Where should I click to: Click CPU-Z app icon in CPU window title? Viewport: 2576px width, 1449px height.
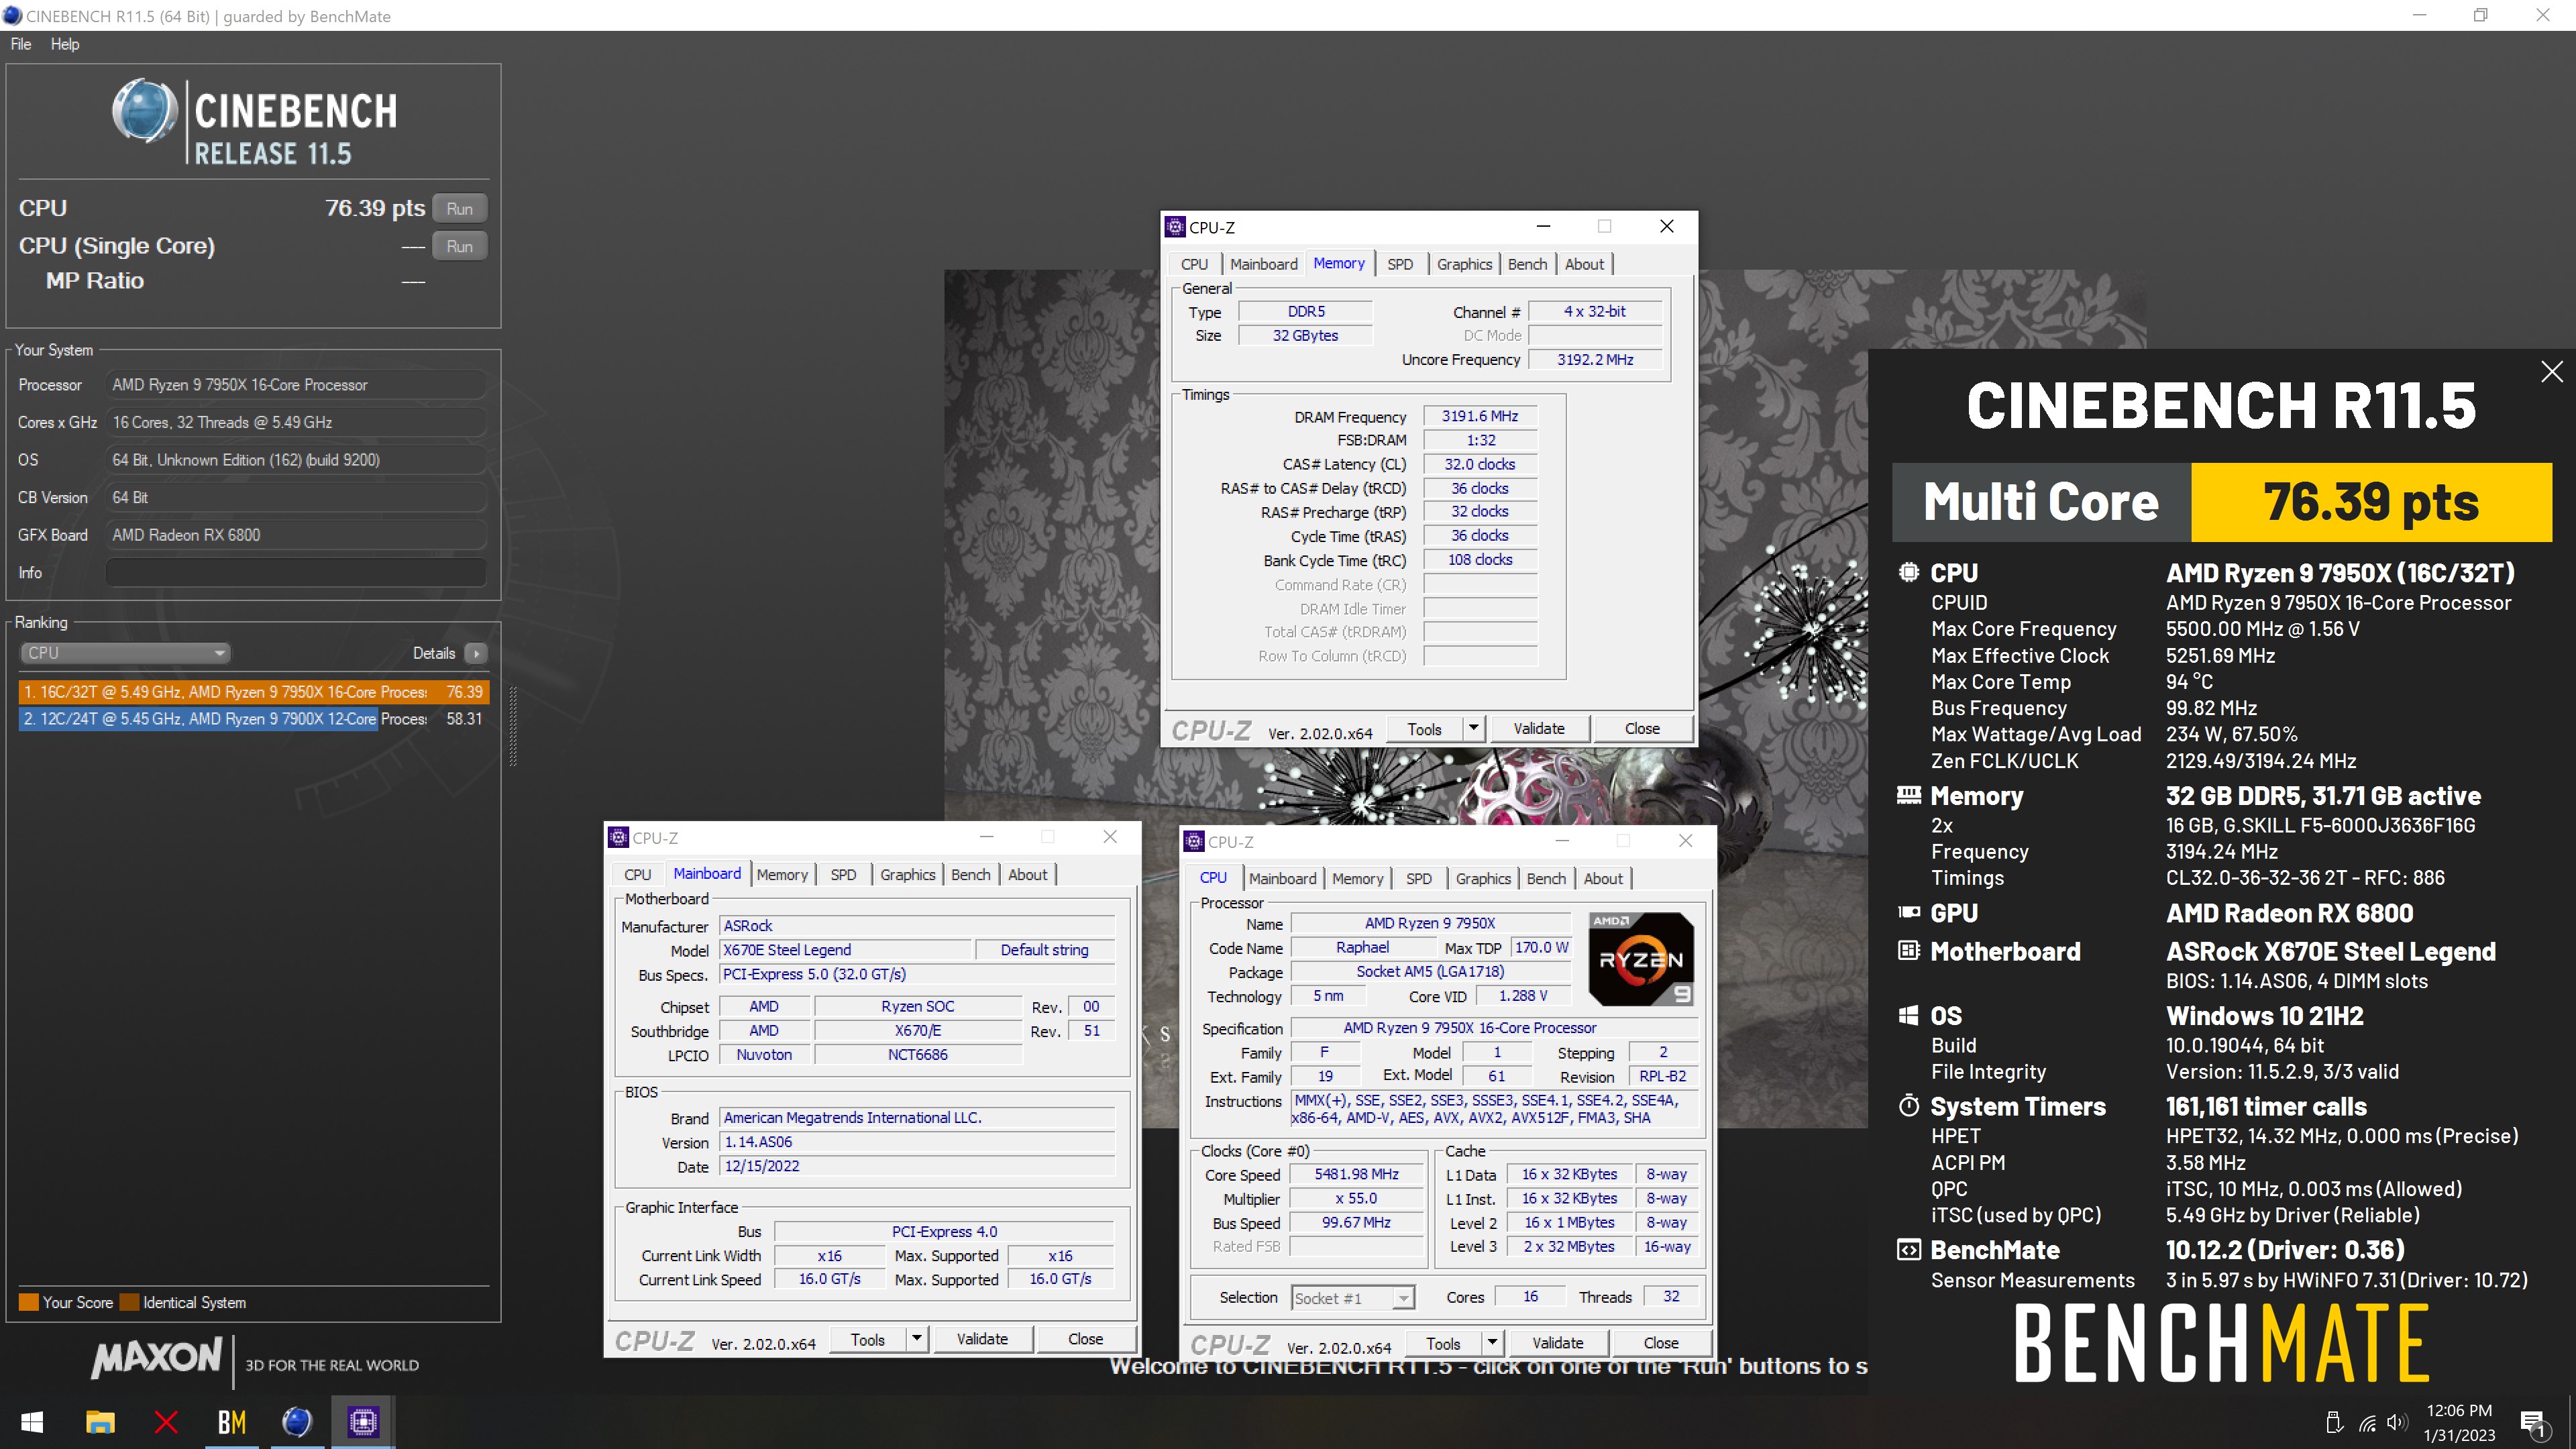click(1194, 841)
